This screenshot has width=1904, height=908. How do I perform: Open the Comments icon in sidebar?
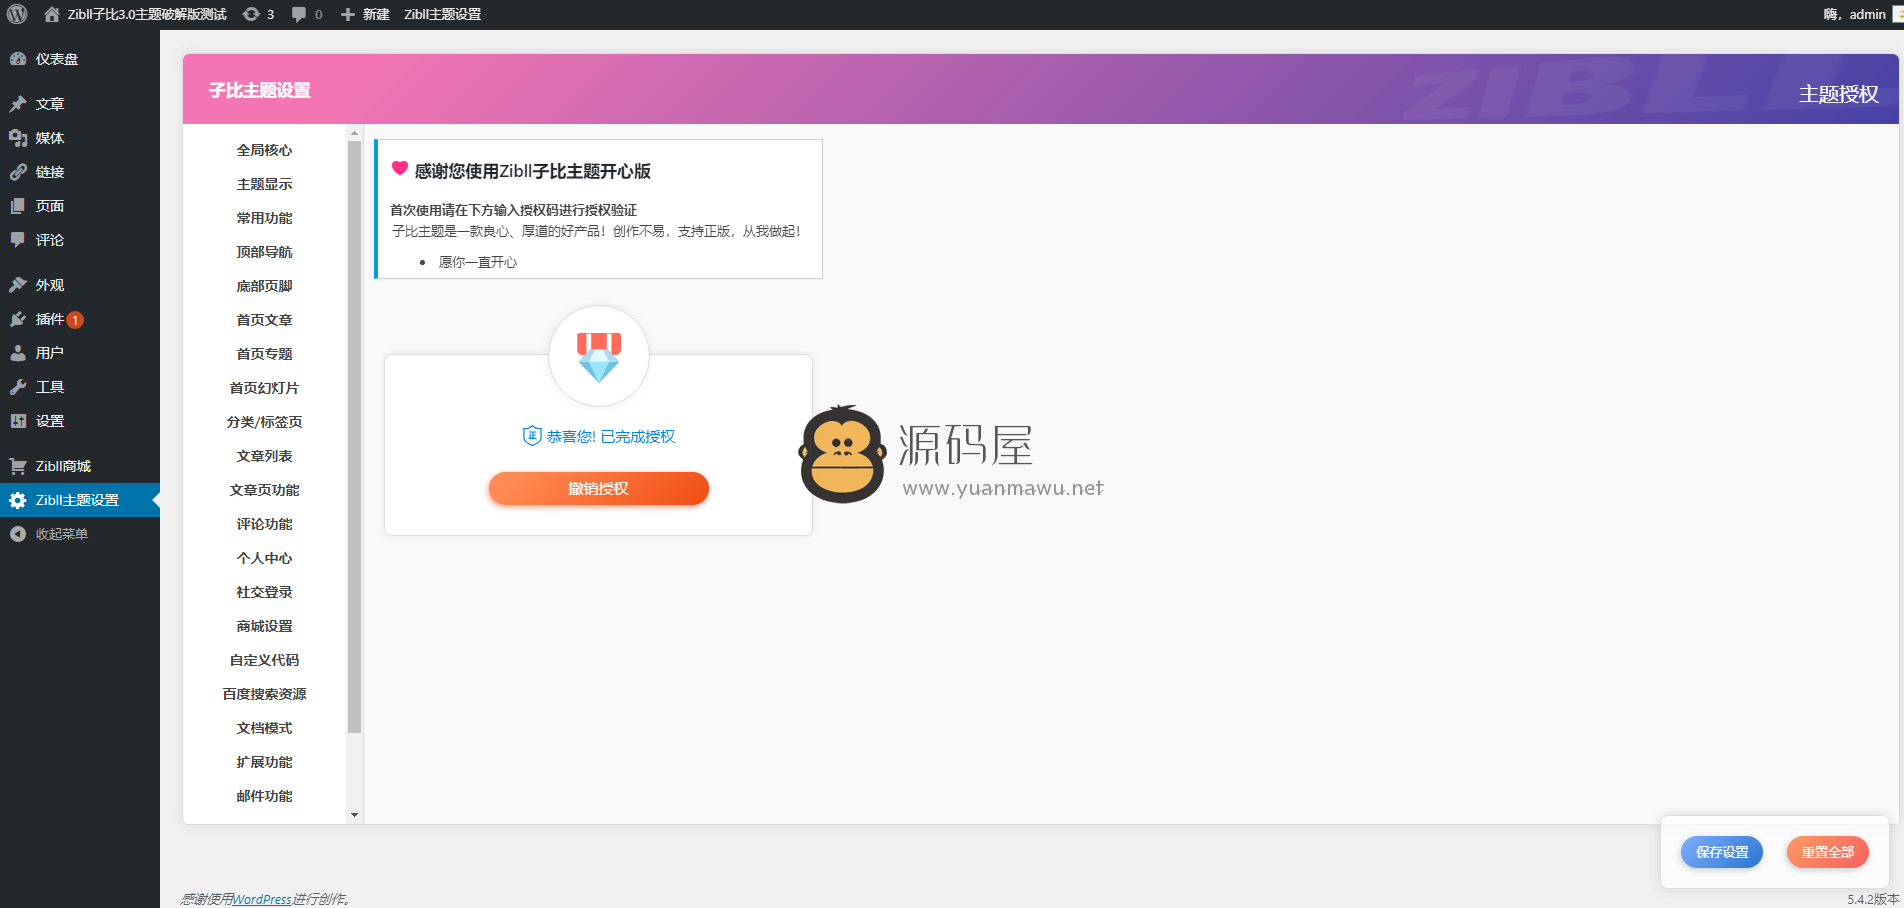click(18, 240)
